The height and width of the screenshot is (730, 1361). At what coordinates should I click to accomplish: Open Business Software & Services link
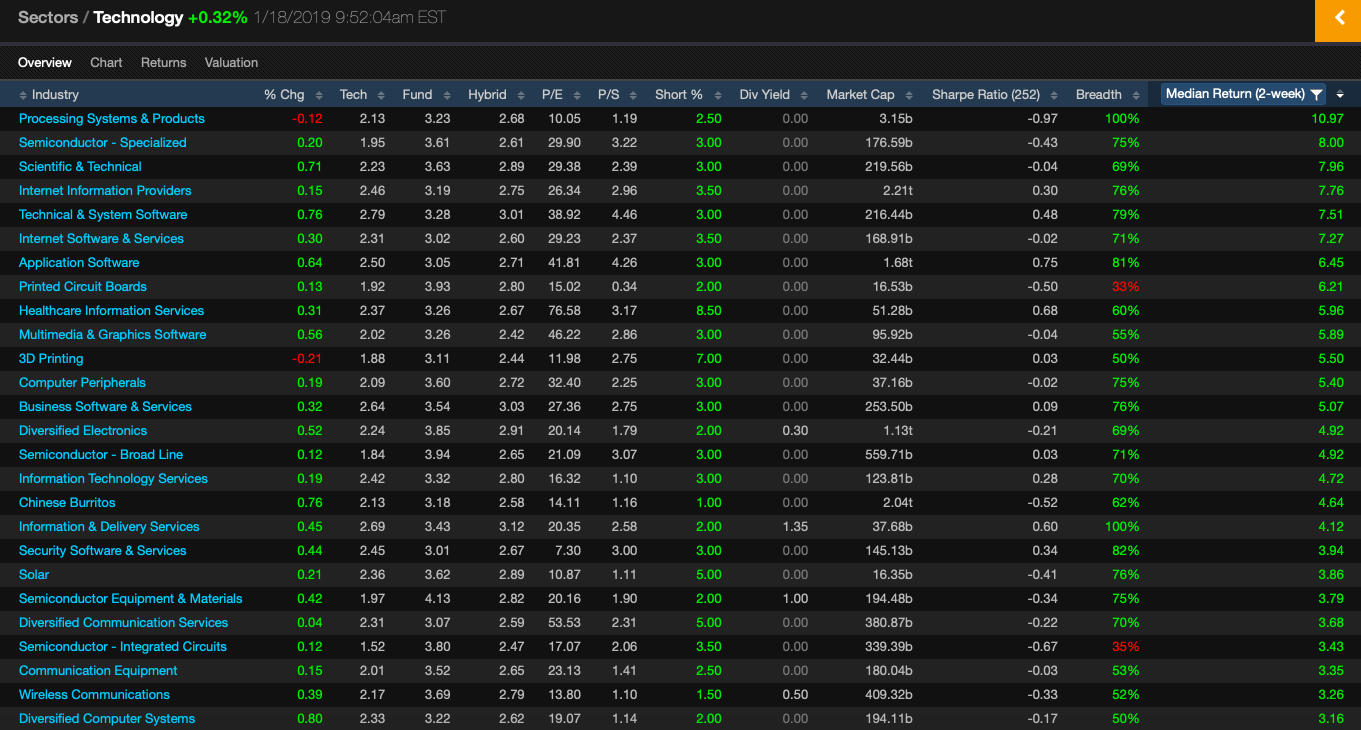[105, 406]
